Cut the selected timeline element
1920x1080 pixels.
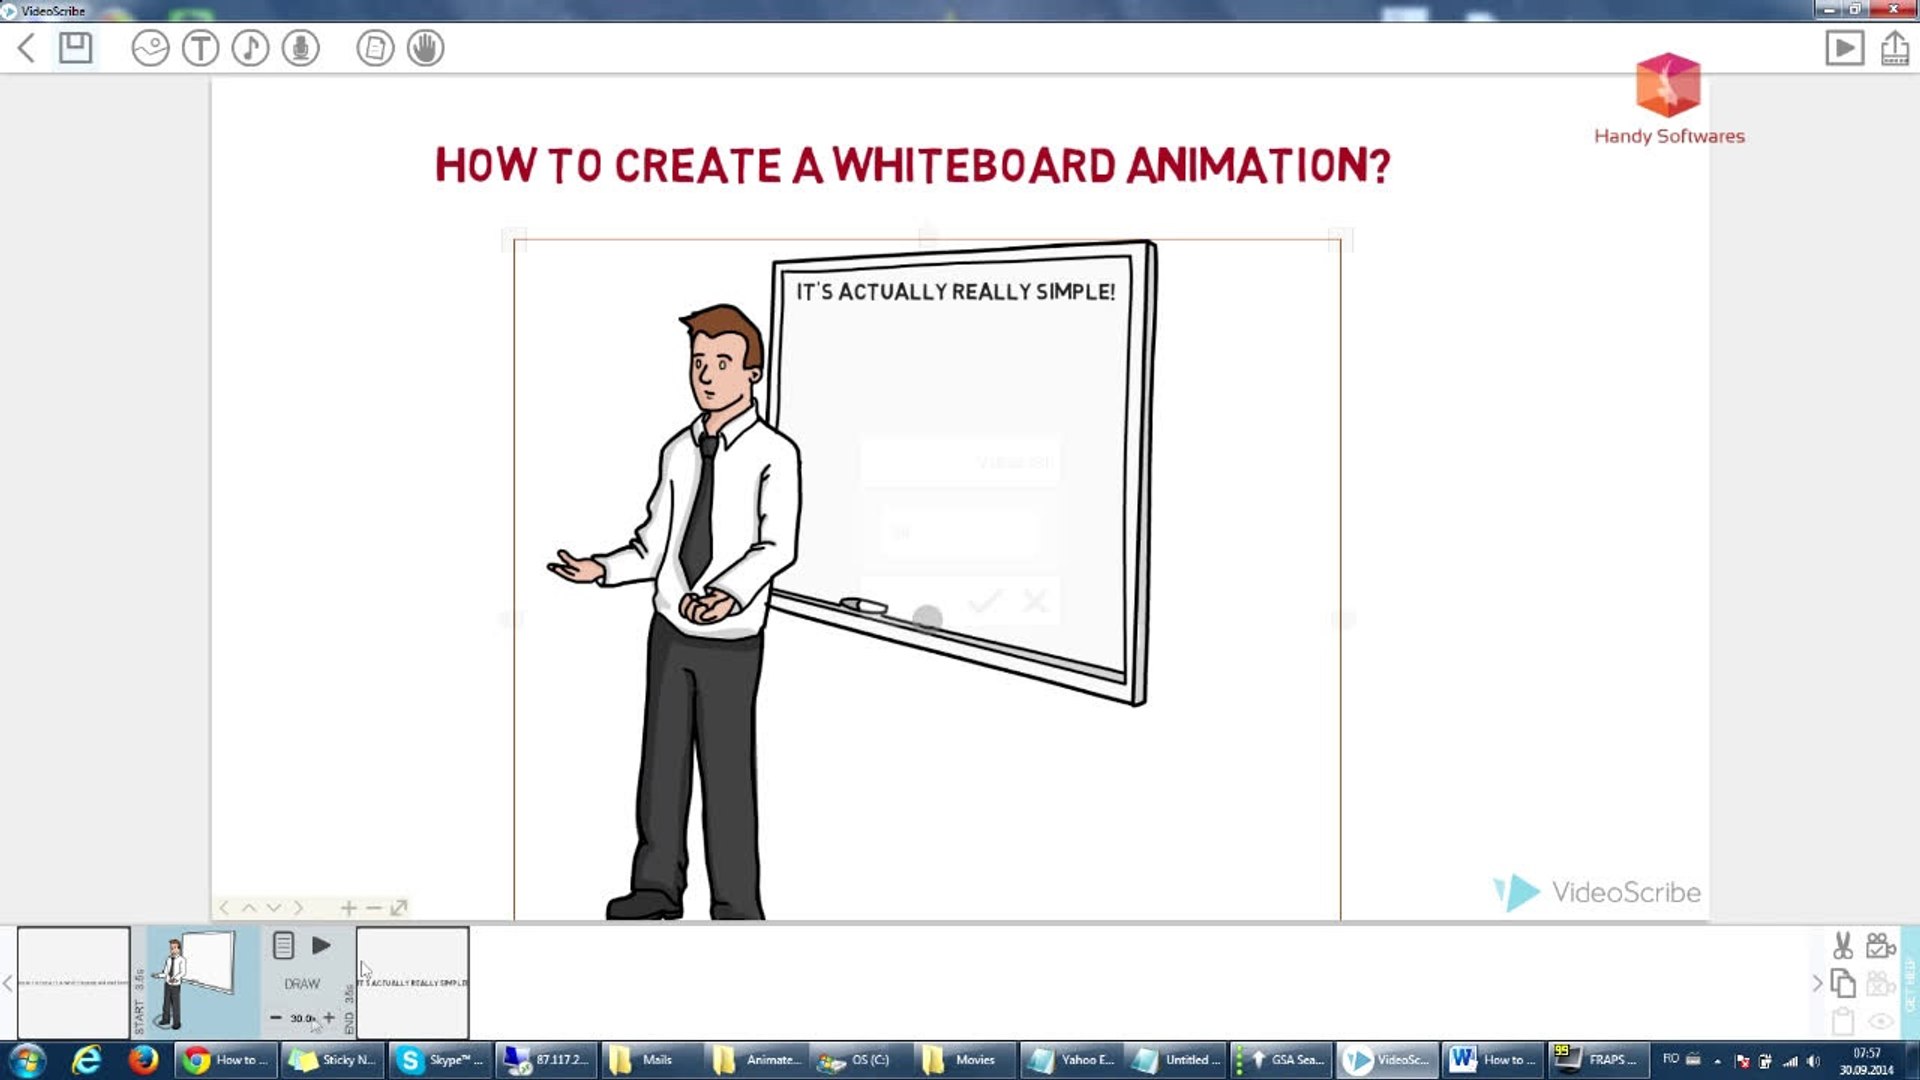pyautogui.click(x=1842, y=945)
